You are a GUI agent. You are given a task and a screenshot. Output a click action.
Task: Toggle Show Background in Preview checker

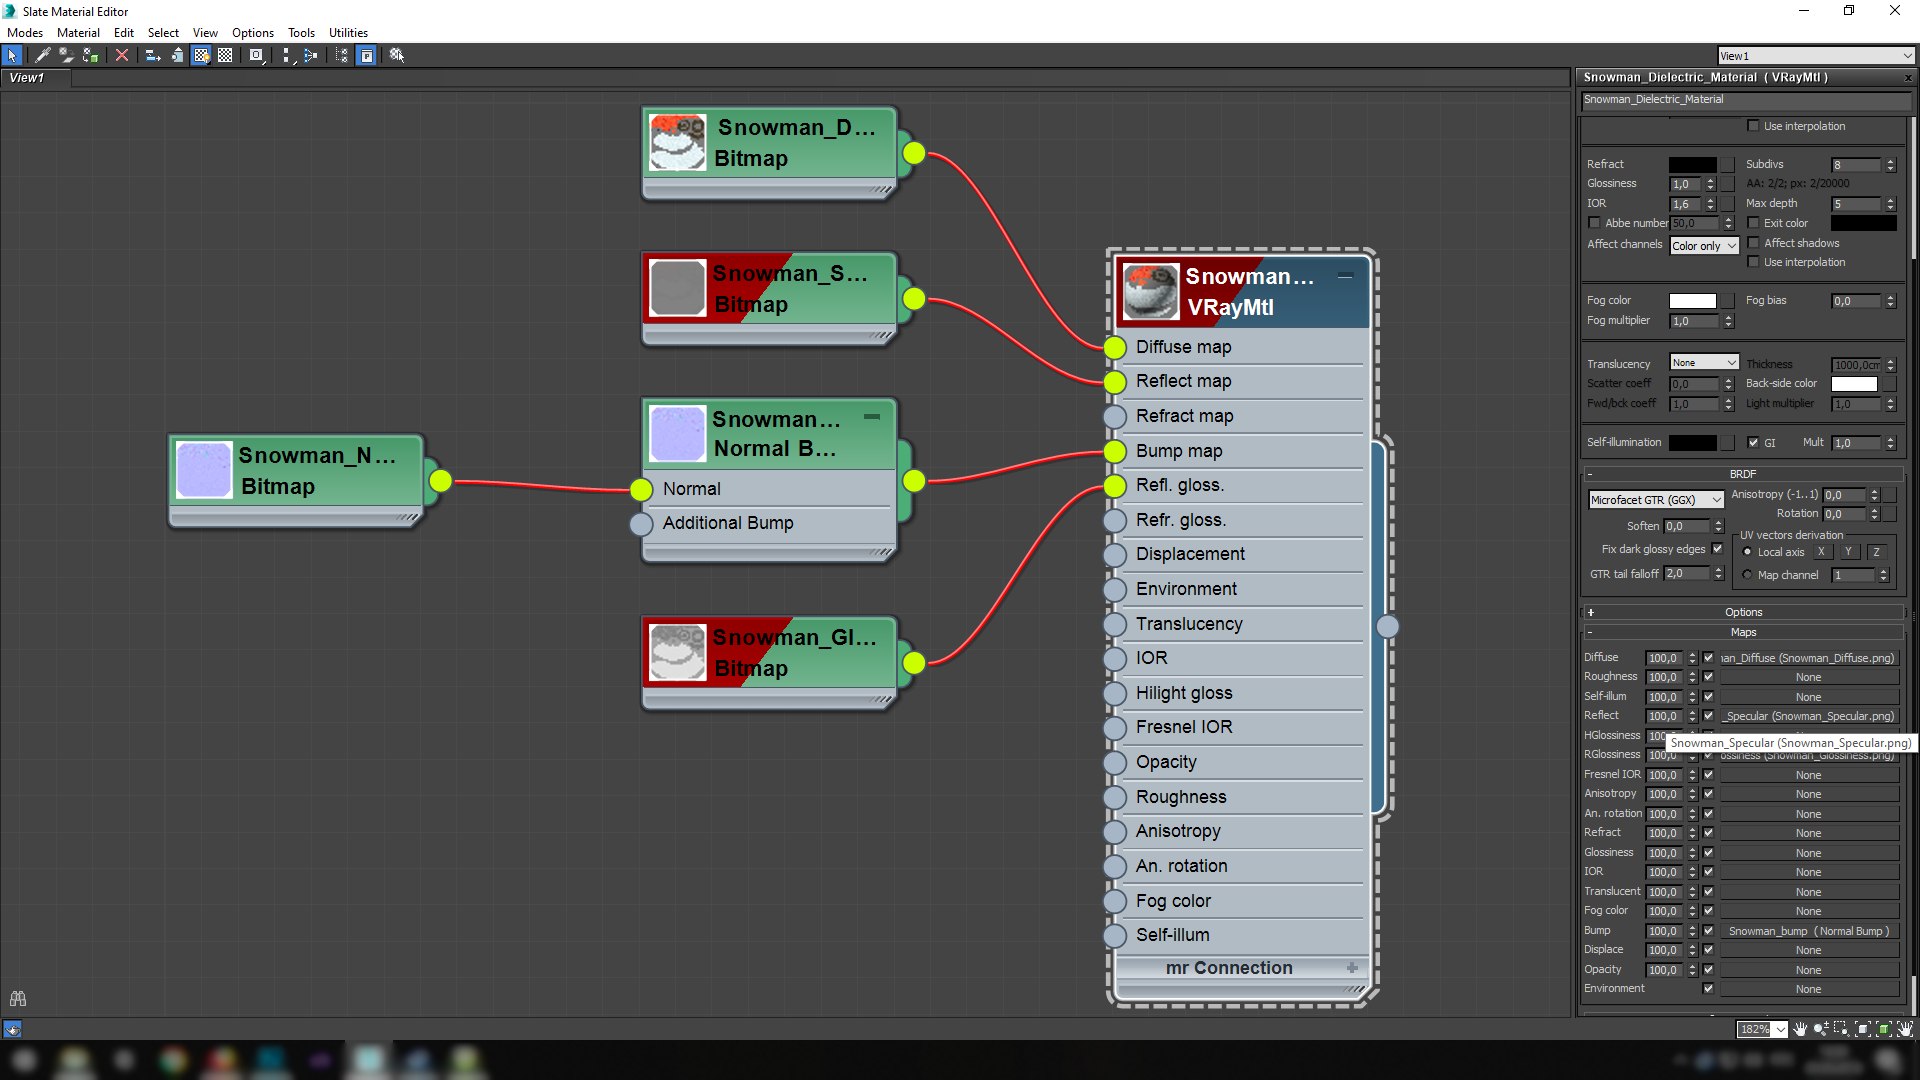click(x=225, y=55)
